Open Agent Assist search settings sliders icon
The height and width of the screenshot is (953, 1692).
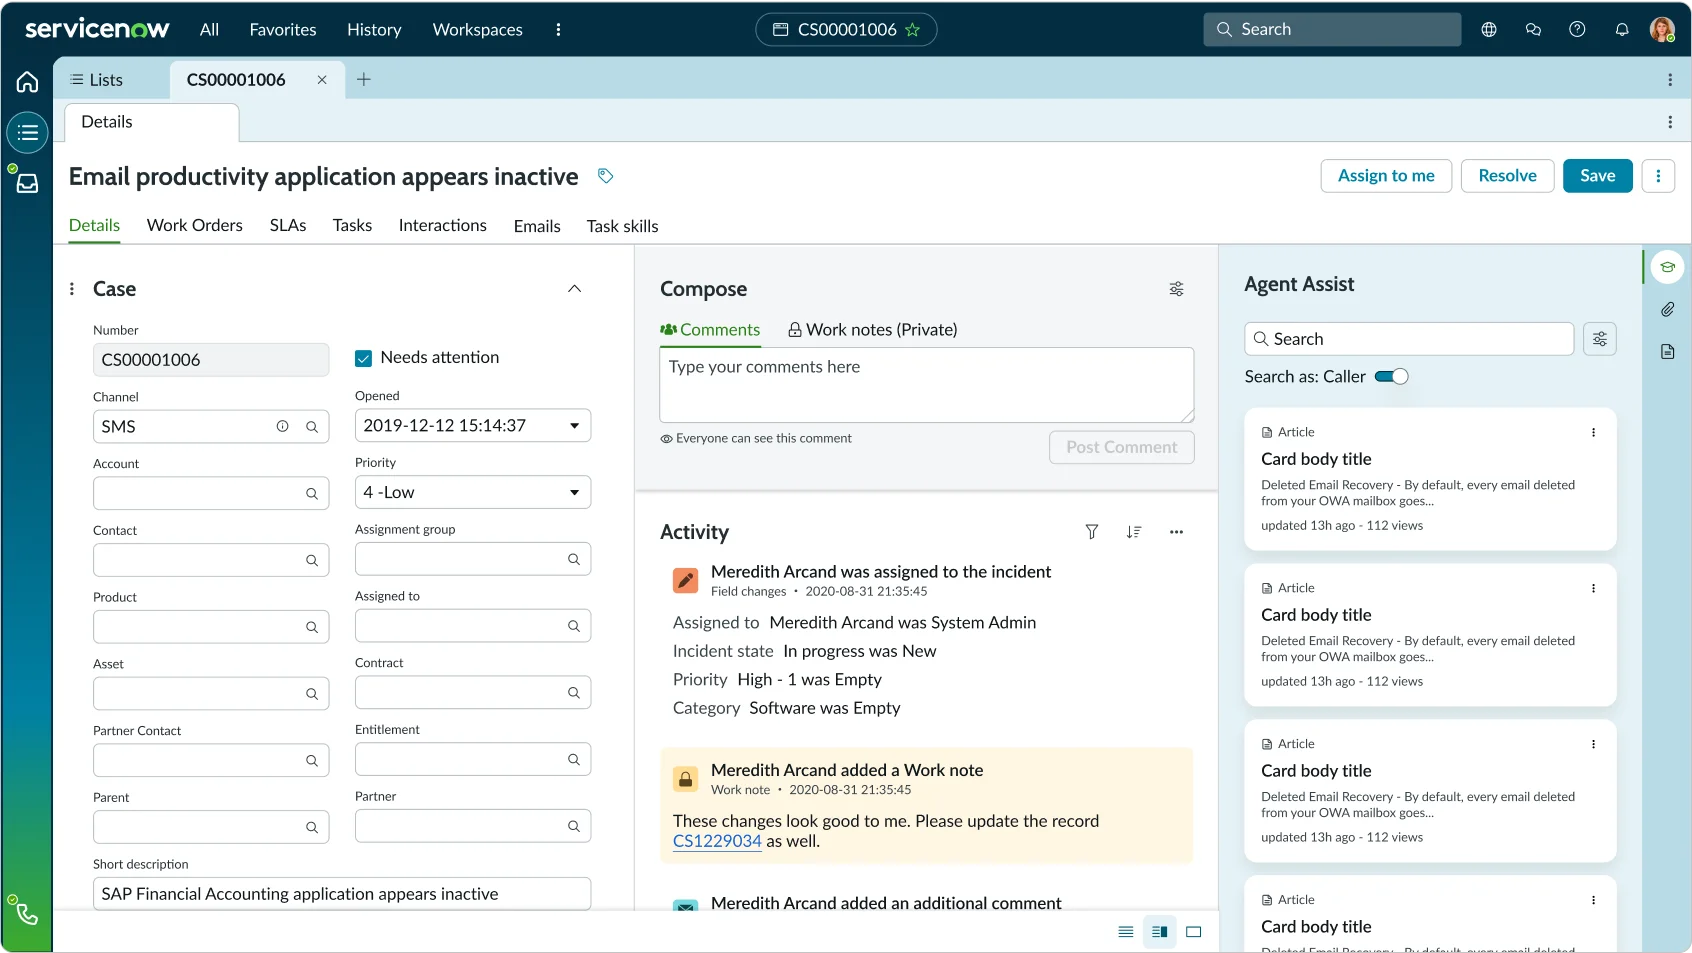click(1599, 338)
